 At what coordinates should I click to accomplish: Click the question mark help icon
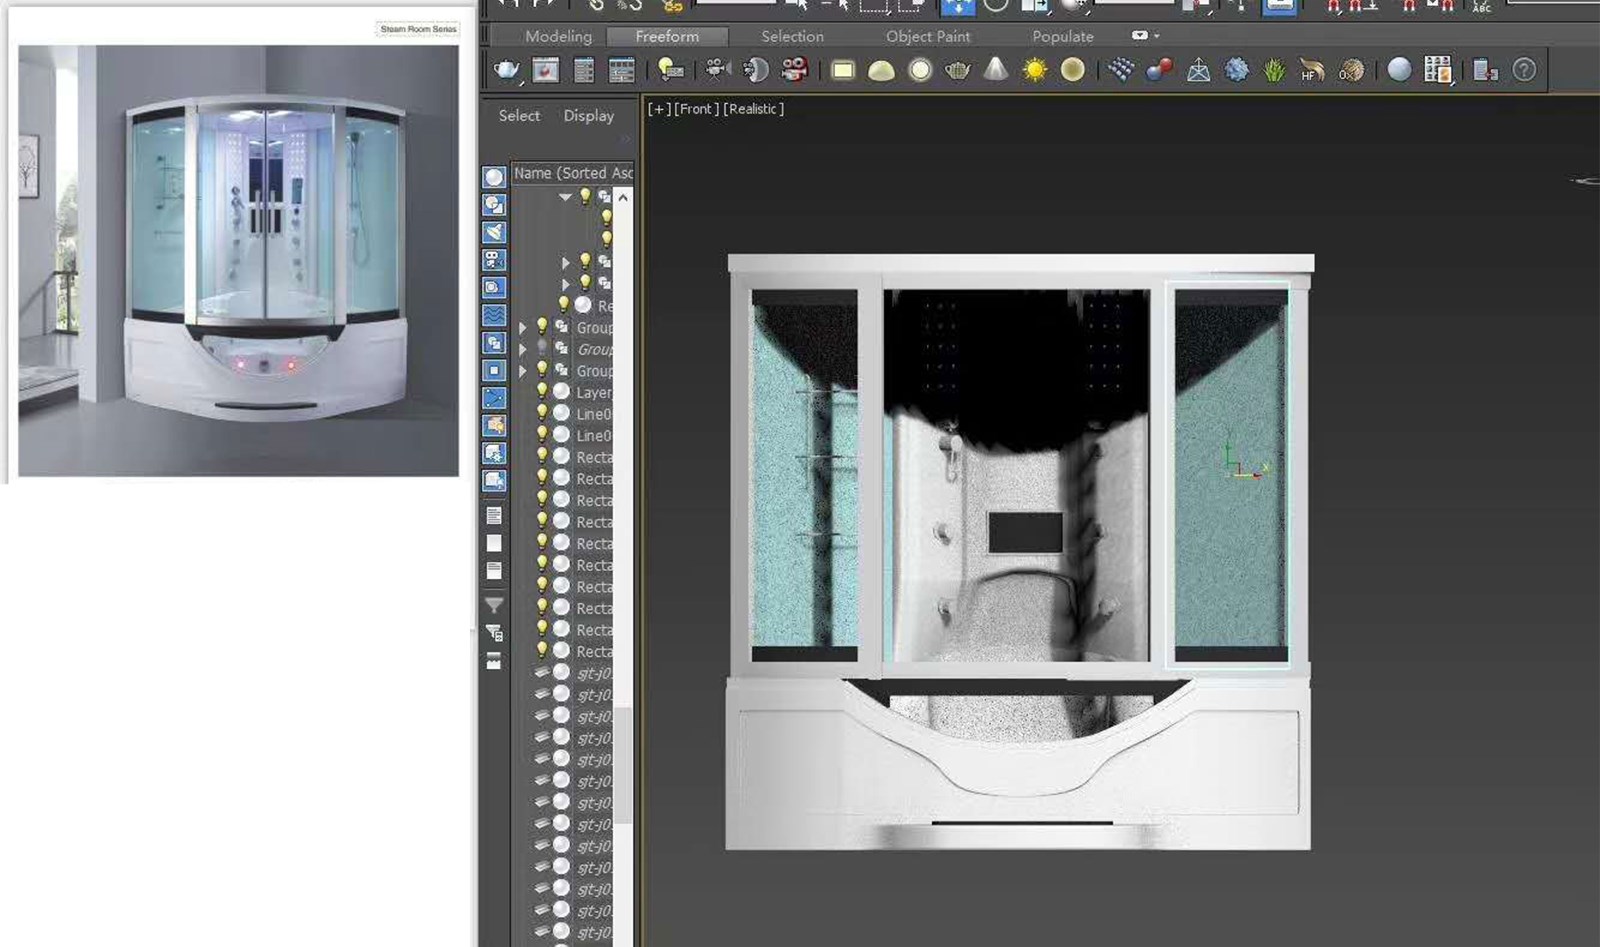tap(1523, 70)
